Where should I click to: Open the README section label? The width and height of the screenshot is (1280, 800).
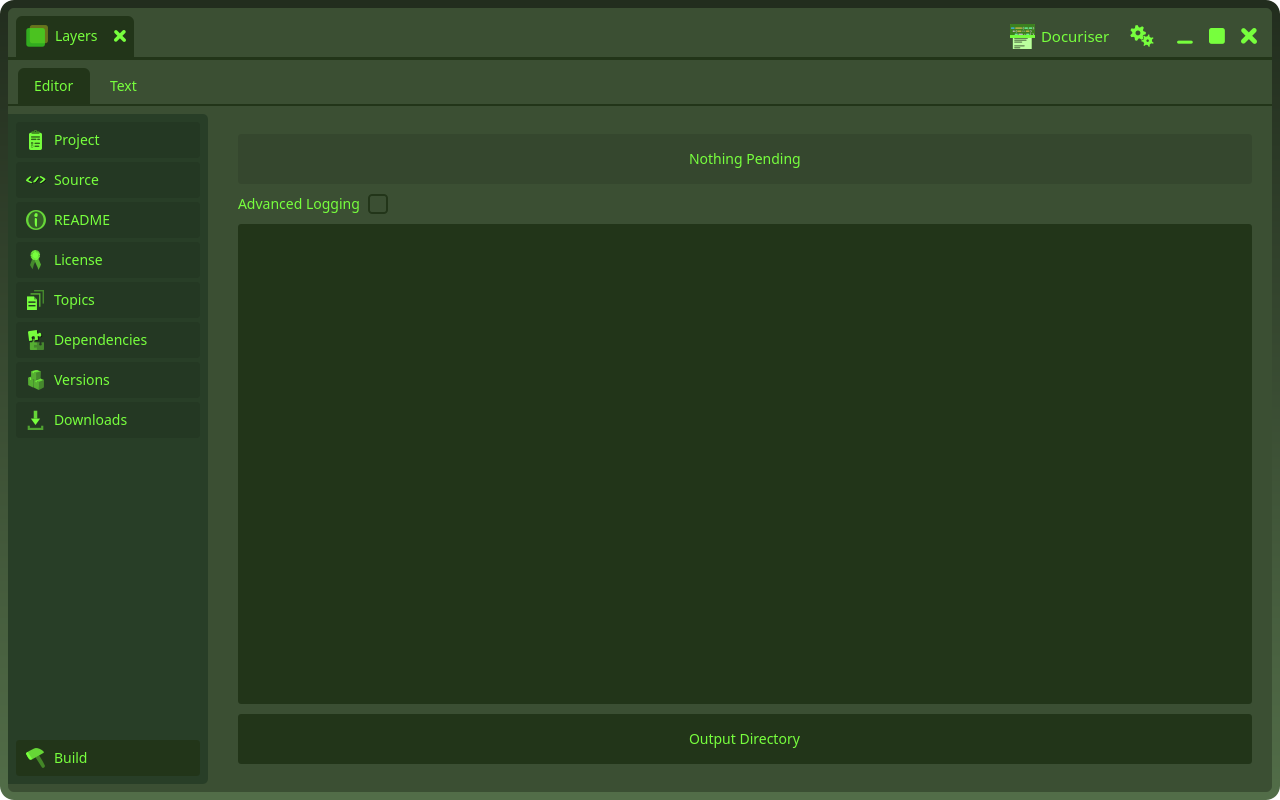click(82, 220)
